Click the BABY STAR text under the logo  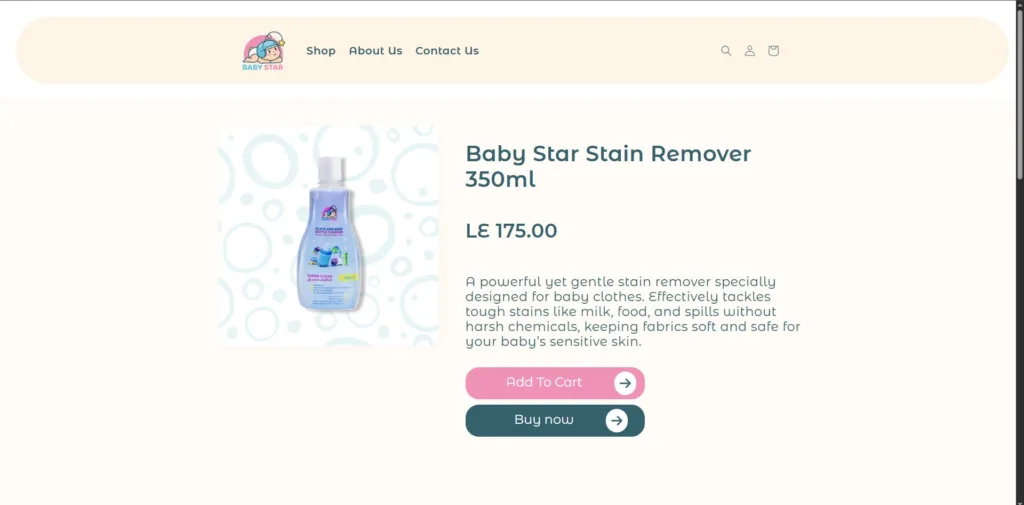tap(263, 67)
